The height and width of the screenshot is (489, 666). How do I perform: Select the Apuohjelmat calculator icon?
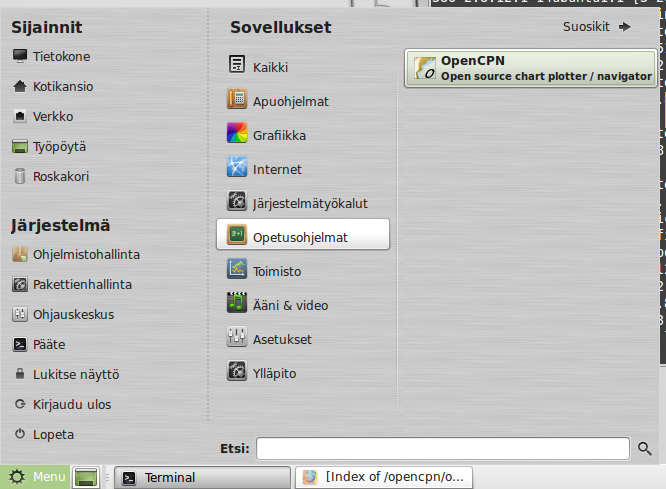point(237,99)
